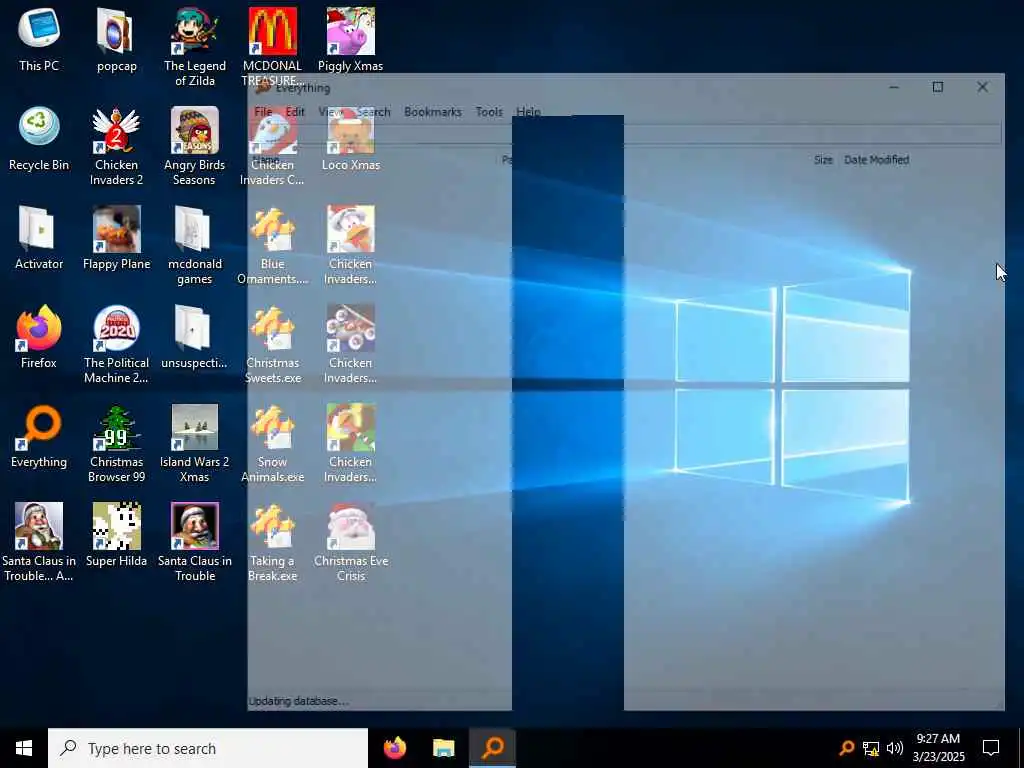Open the volume tray icon
The image size is (1024, 768).
pyautogui.click(x=895, y=748)
